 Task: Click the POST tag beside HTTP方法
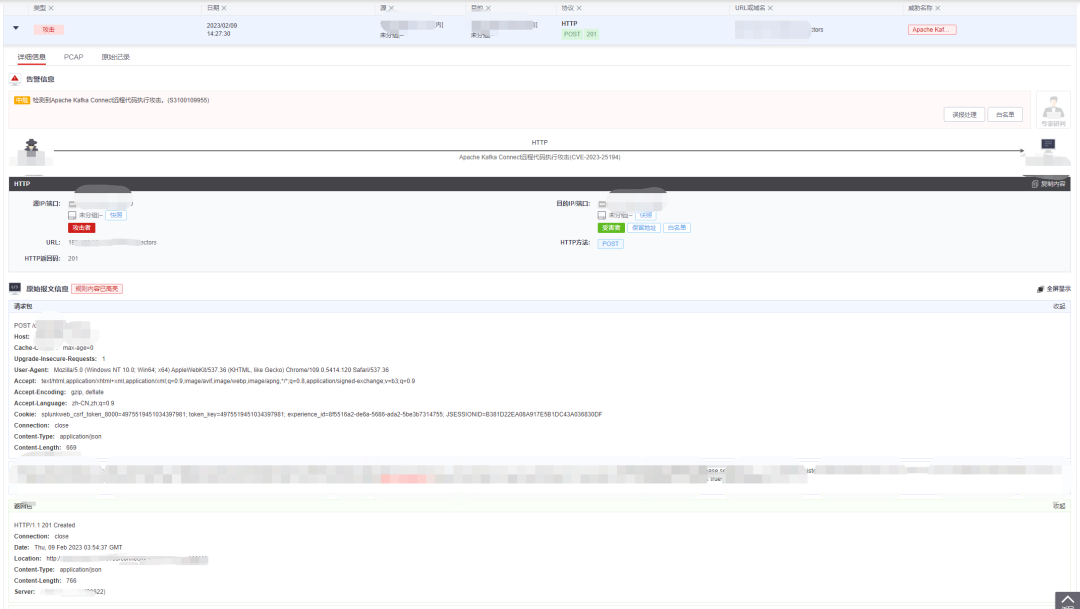[610, 244]
